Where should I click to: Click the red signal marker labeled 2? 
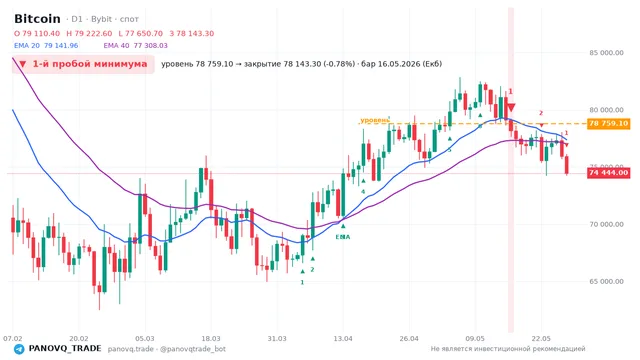[541, 125]
